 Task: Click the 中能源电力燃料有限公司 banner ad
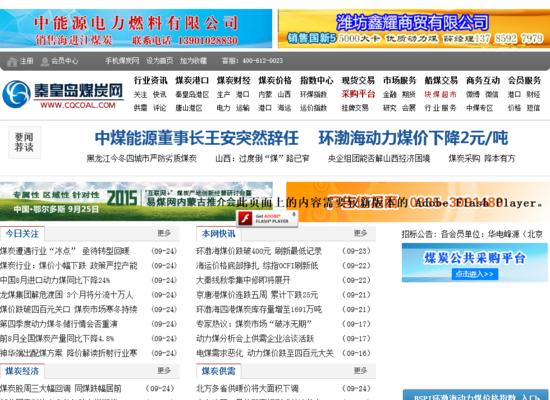(x=136, y=29)
